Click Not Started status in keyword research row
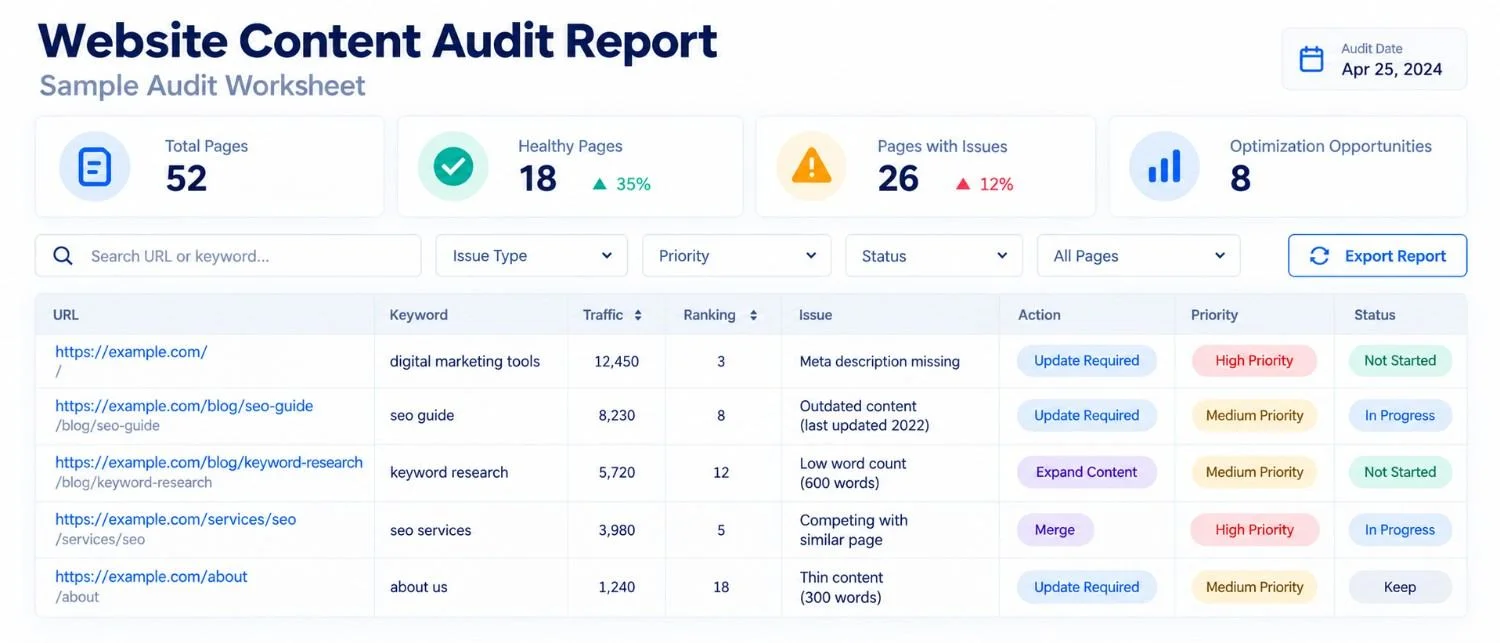 1400,472
